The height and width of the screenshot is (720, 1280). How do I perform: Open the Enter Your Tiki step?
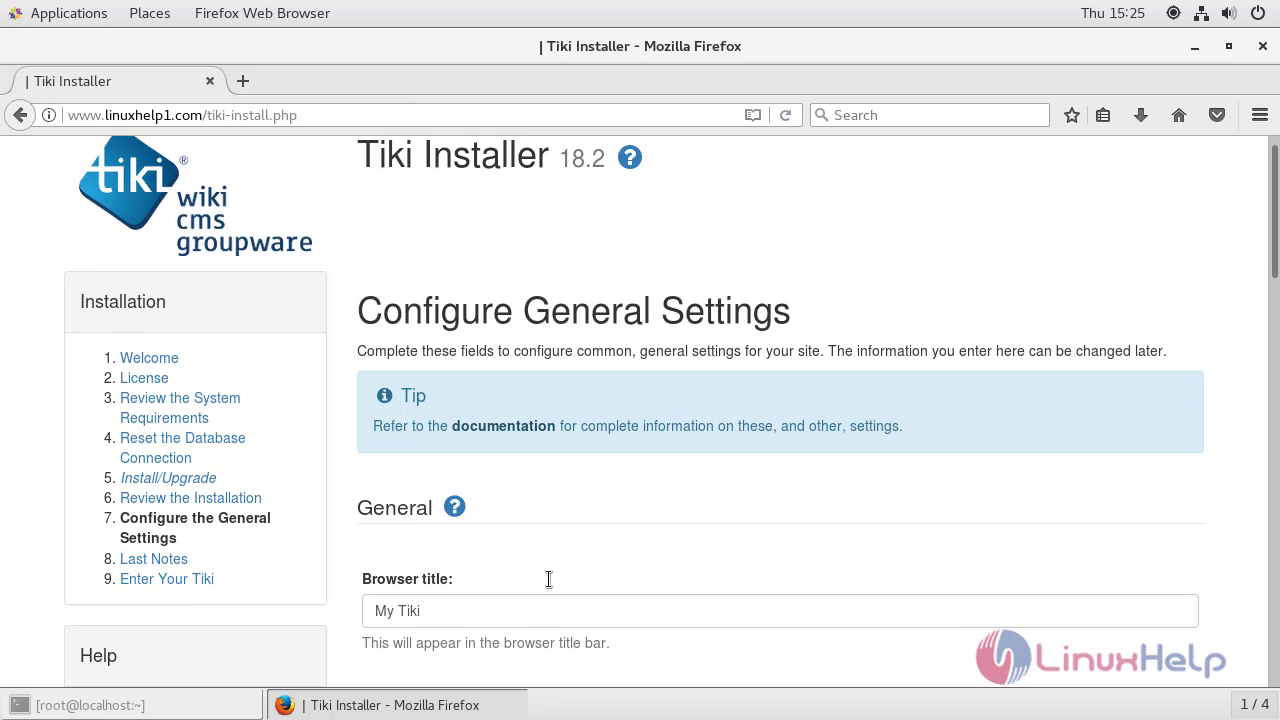pos(167,579)
